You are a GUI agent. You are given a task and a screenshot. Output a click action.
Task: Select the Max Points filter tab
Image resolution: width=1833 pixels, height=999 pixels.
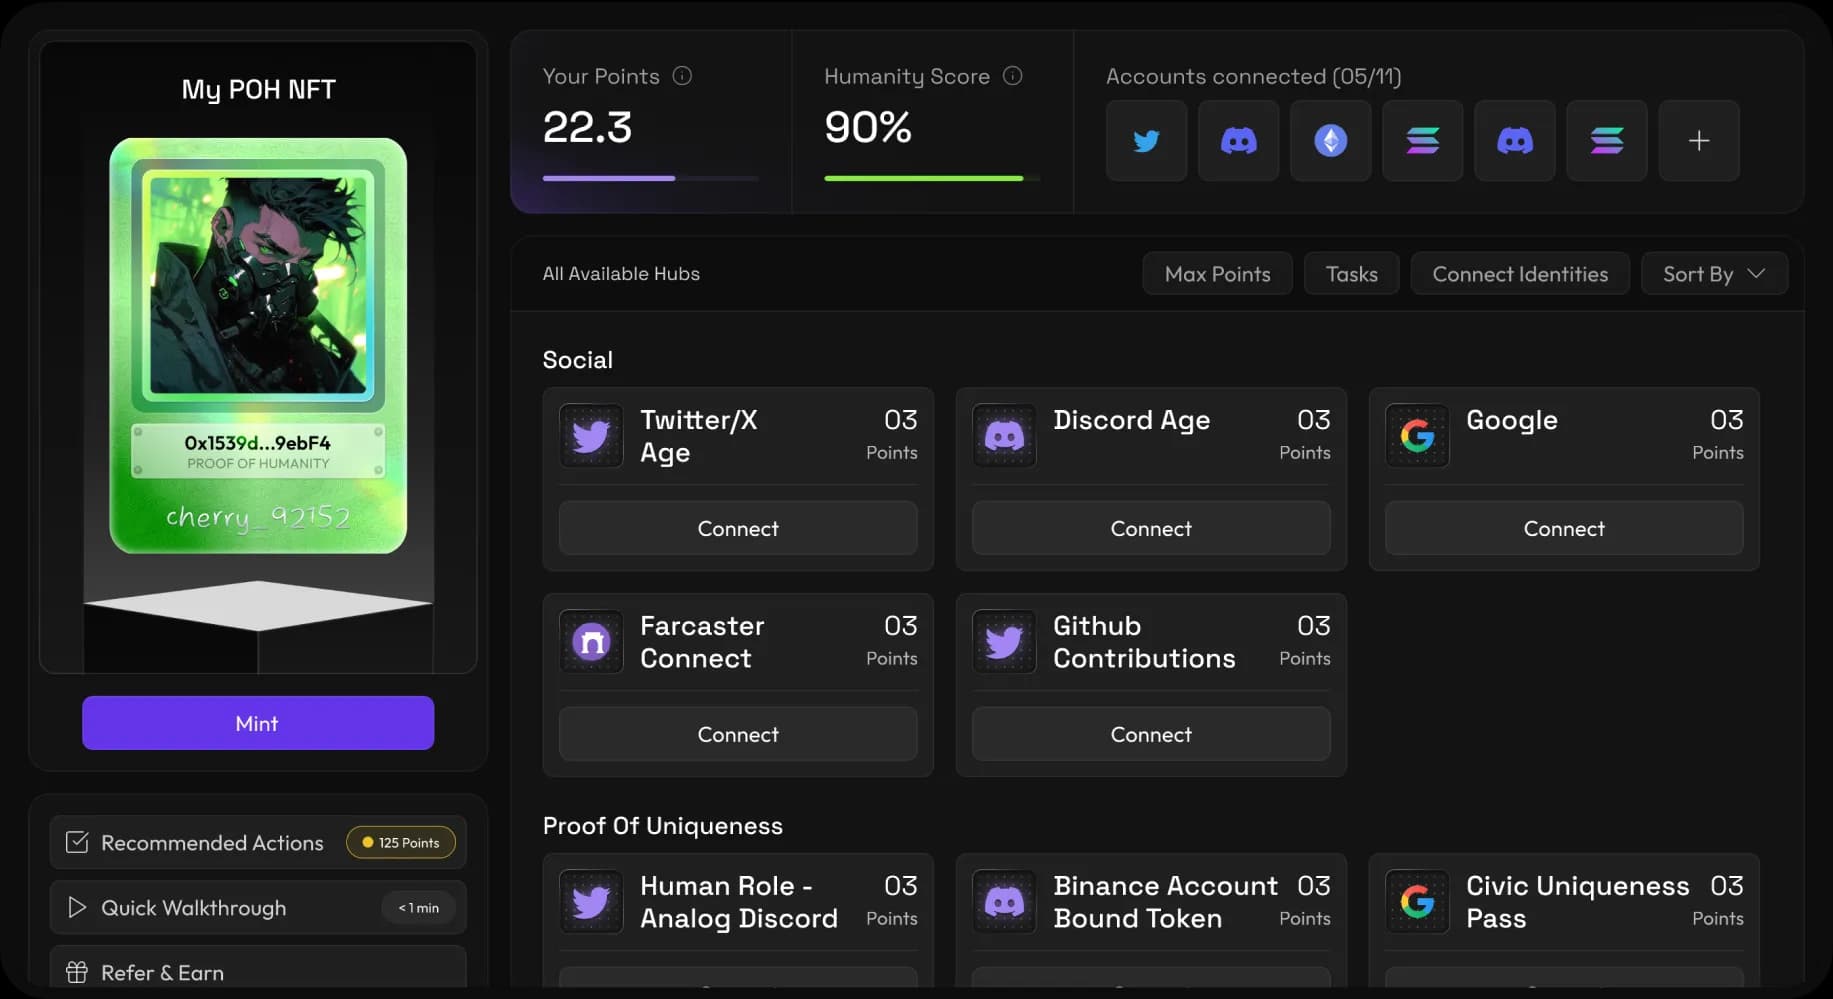1217,274
